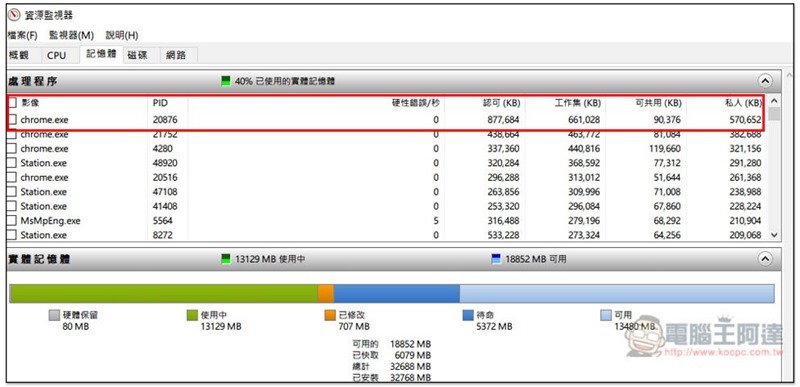
Task: Switch to the CPU tab
Action: 57,56
